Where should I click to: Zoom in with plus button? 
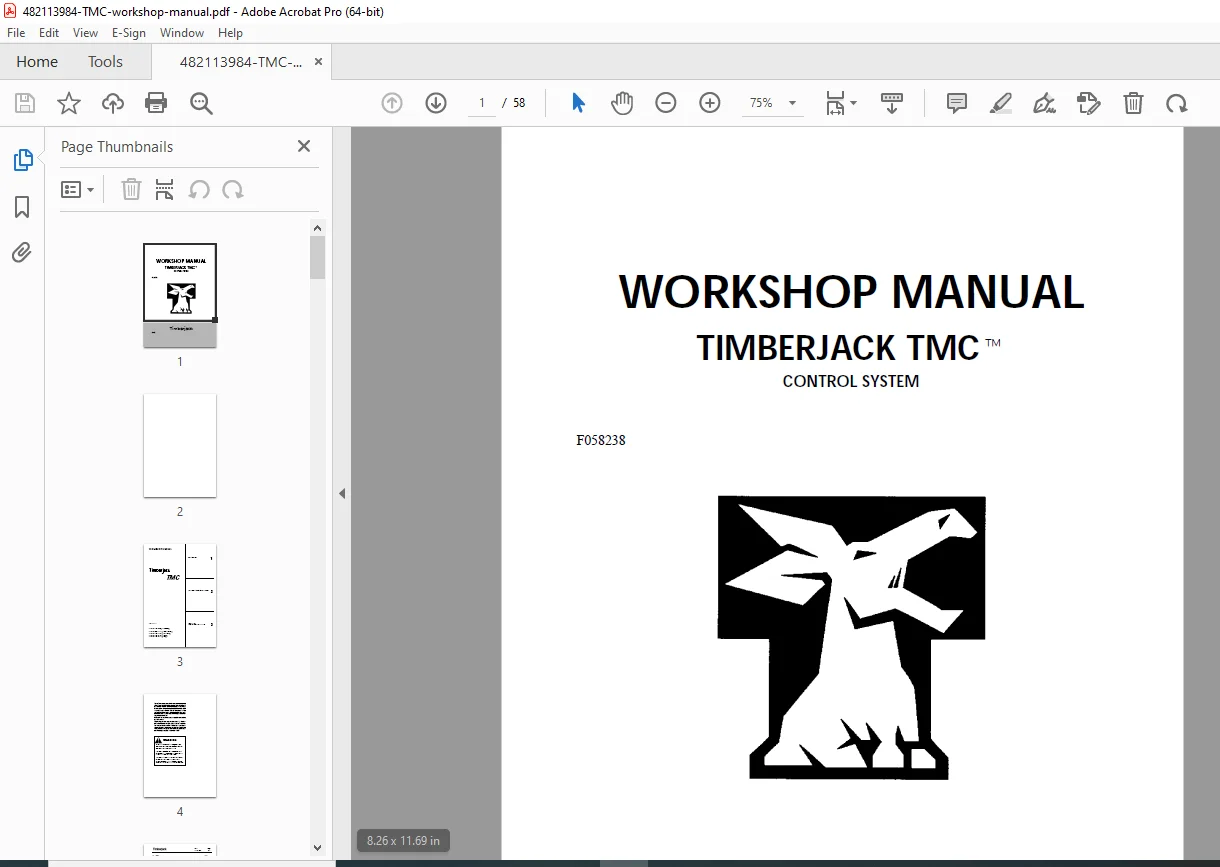tap(710, 103)
